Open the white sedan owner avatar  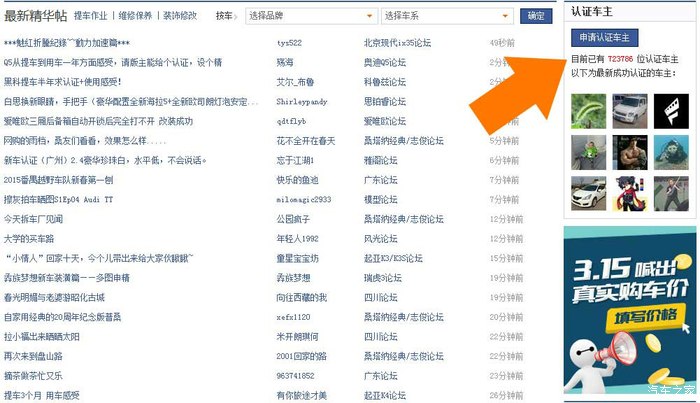coord(588,192)
